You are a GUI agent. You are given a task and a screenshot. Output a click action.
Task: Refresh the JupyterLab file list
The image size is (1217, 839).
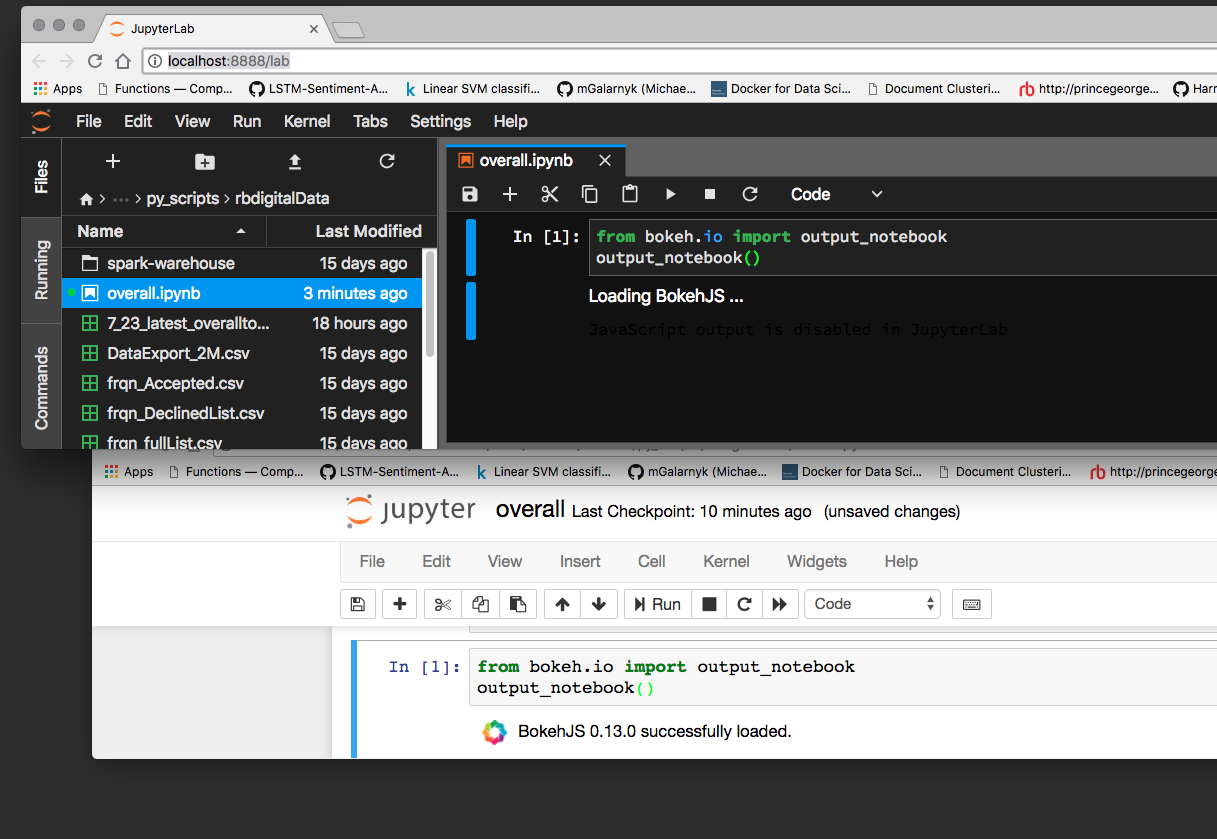[387, 162]
